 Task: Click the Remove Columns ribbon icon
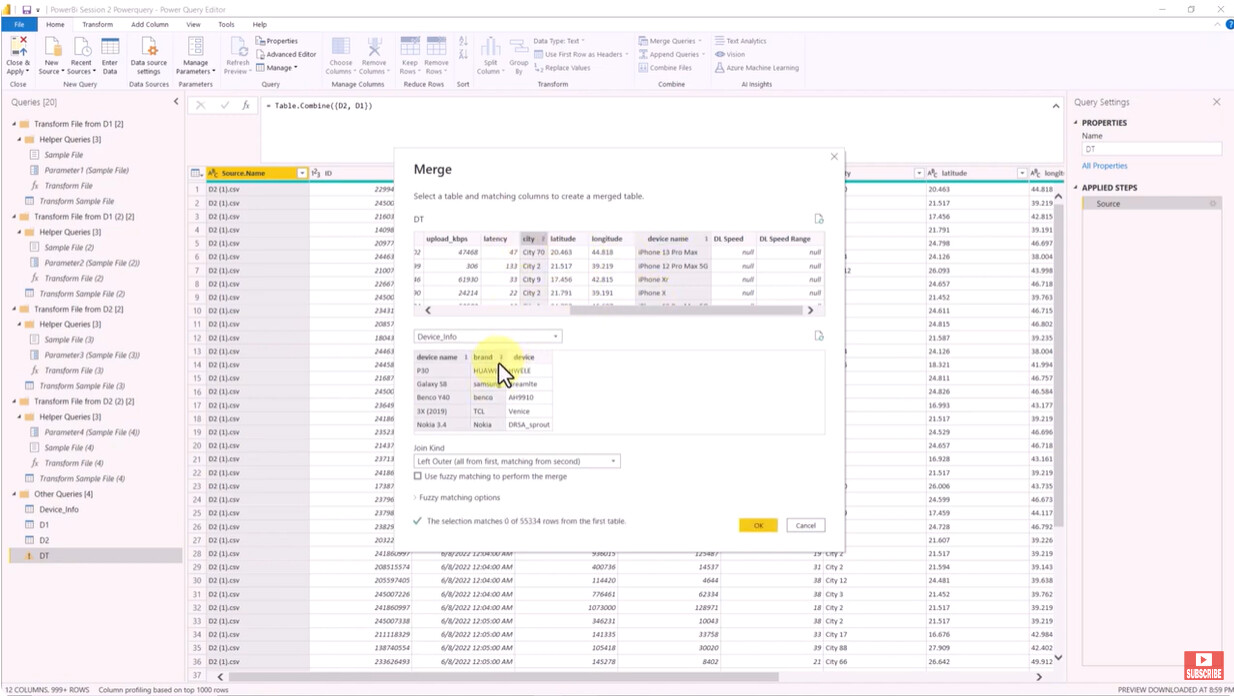pos(374,48)
